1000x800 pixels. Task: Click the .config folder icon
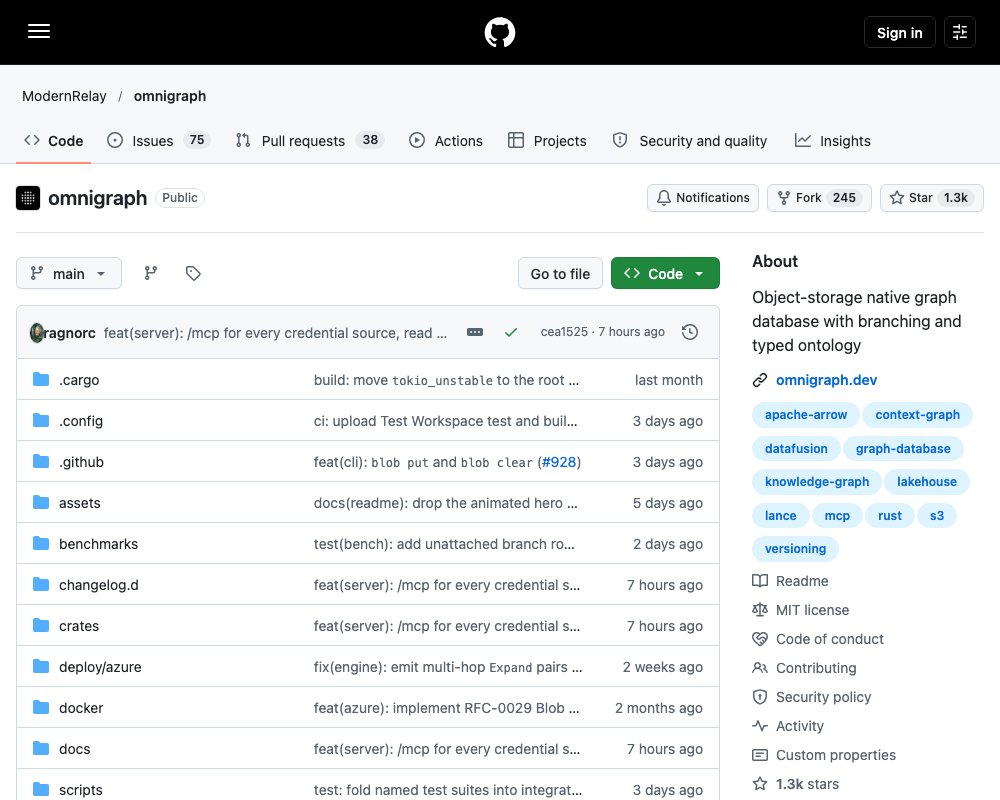coord(41,420)
